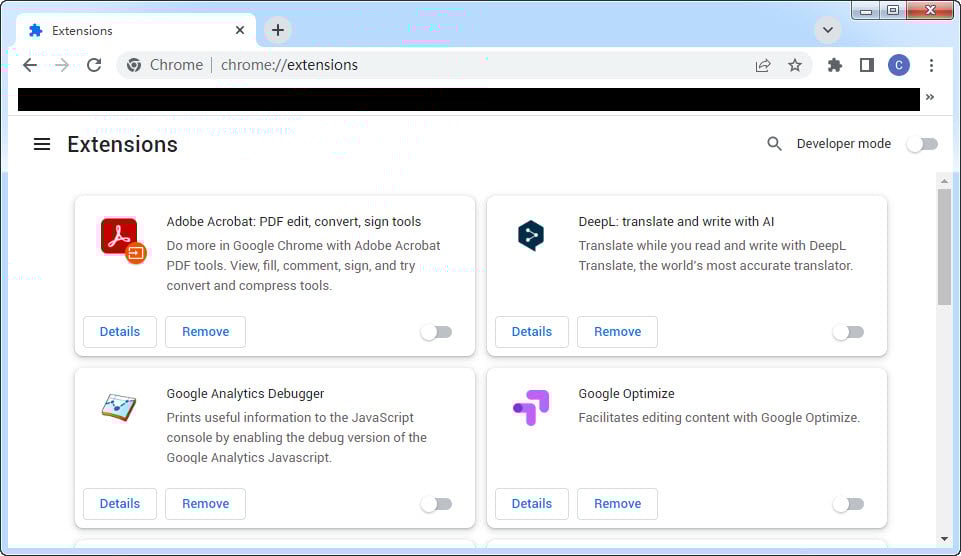Open Details for Google Analytics Debugger
Image resolution: width=961 pixels, height=556 pixels.
(120, 504)
